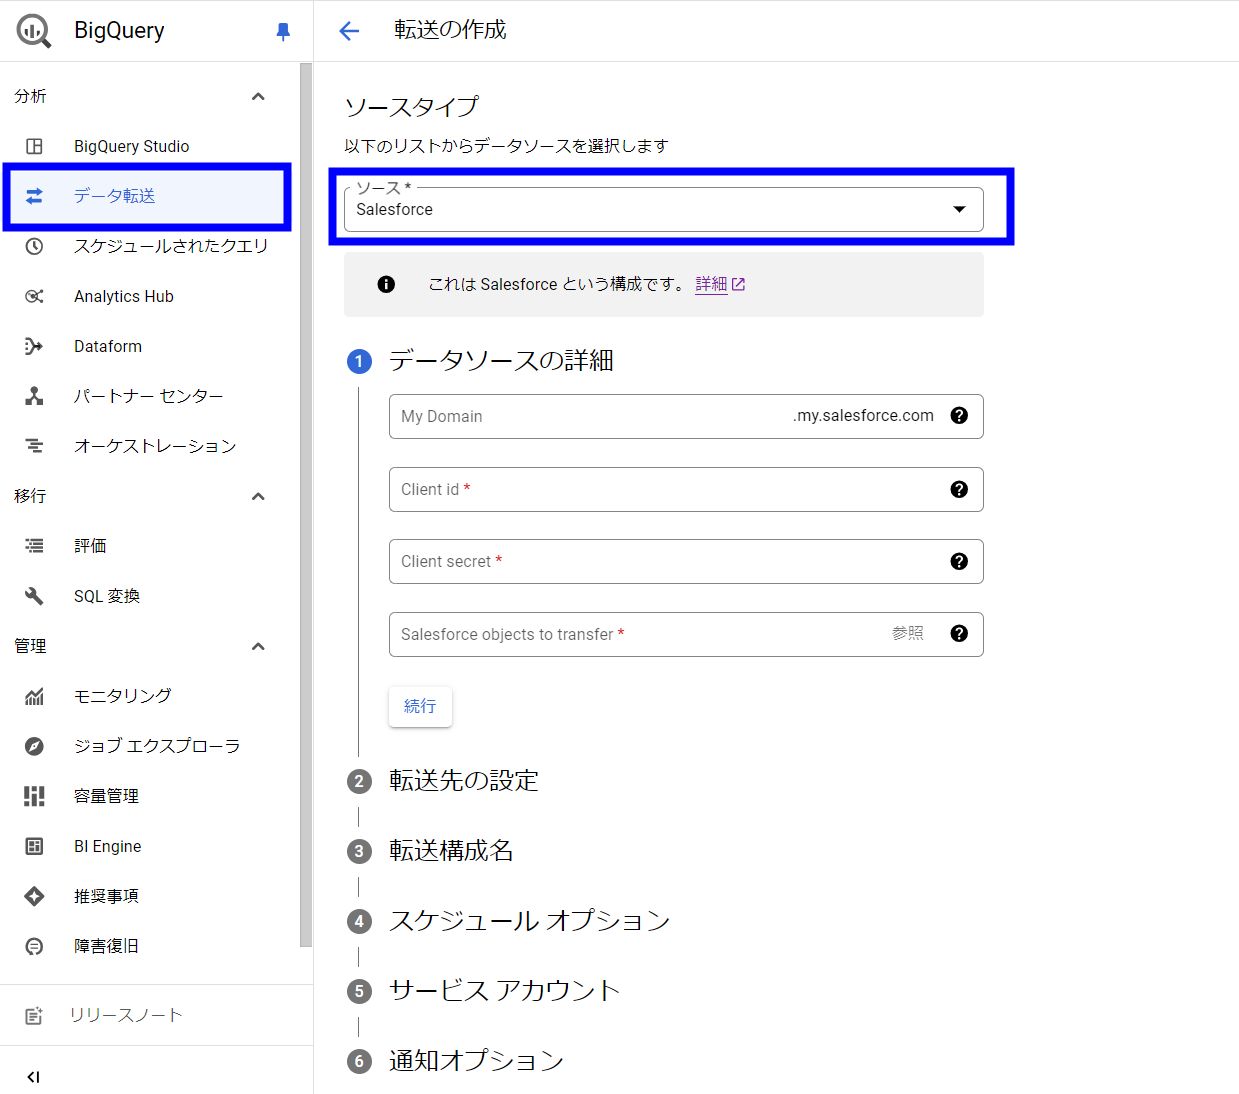Collapse the sidebar using the bottom-left arrow icon

pos(34,1077)
